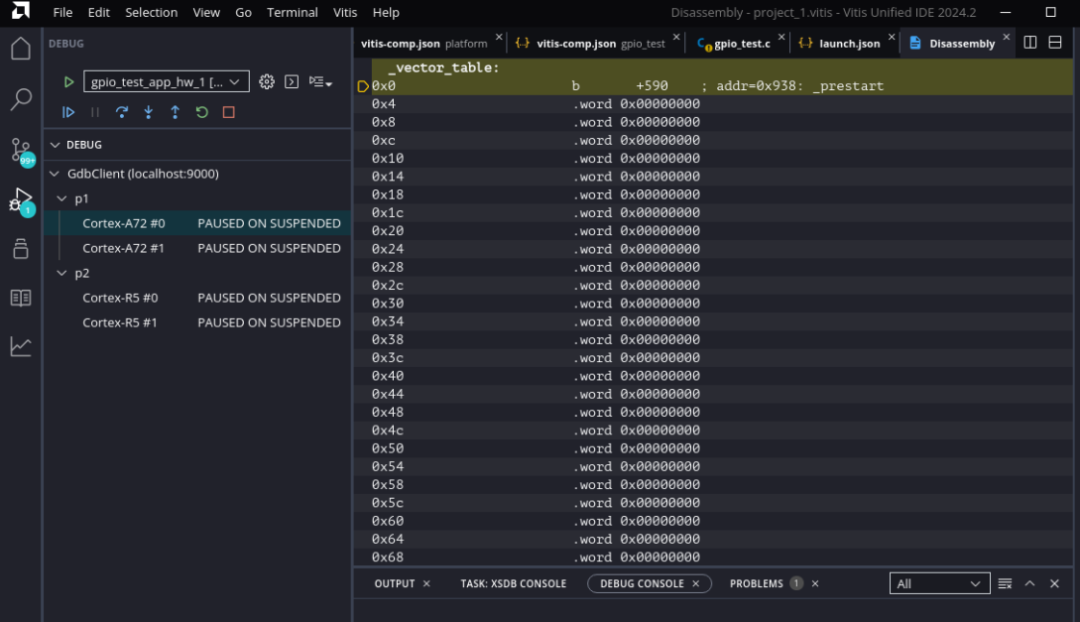Open the All filter dropdown in the panel

tap(939, 583)
